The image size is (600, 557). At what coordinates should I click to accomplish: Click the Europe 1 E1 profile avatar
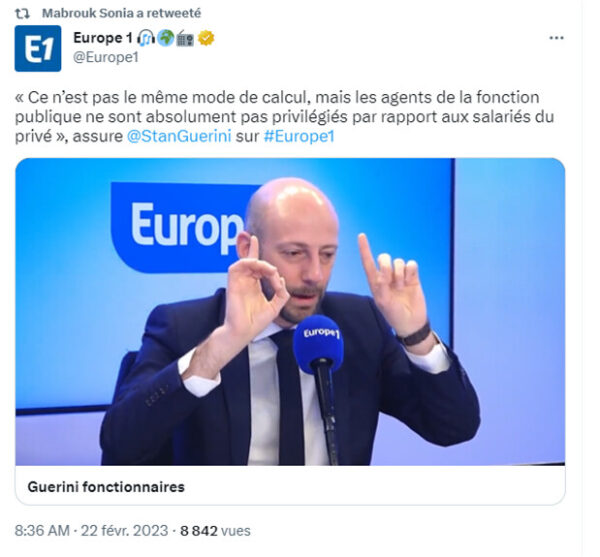(x=38, y=49)
